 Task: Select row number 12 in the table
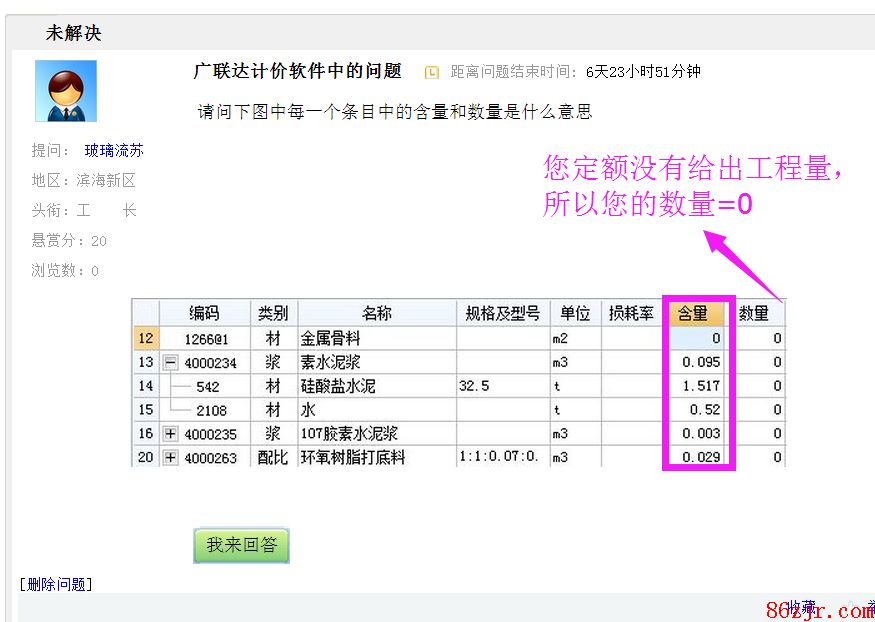tap(146, 339)
